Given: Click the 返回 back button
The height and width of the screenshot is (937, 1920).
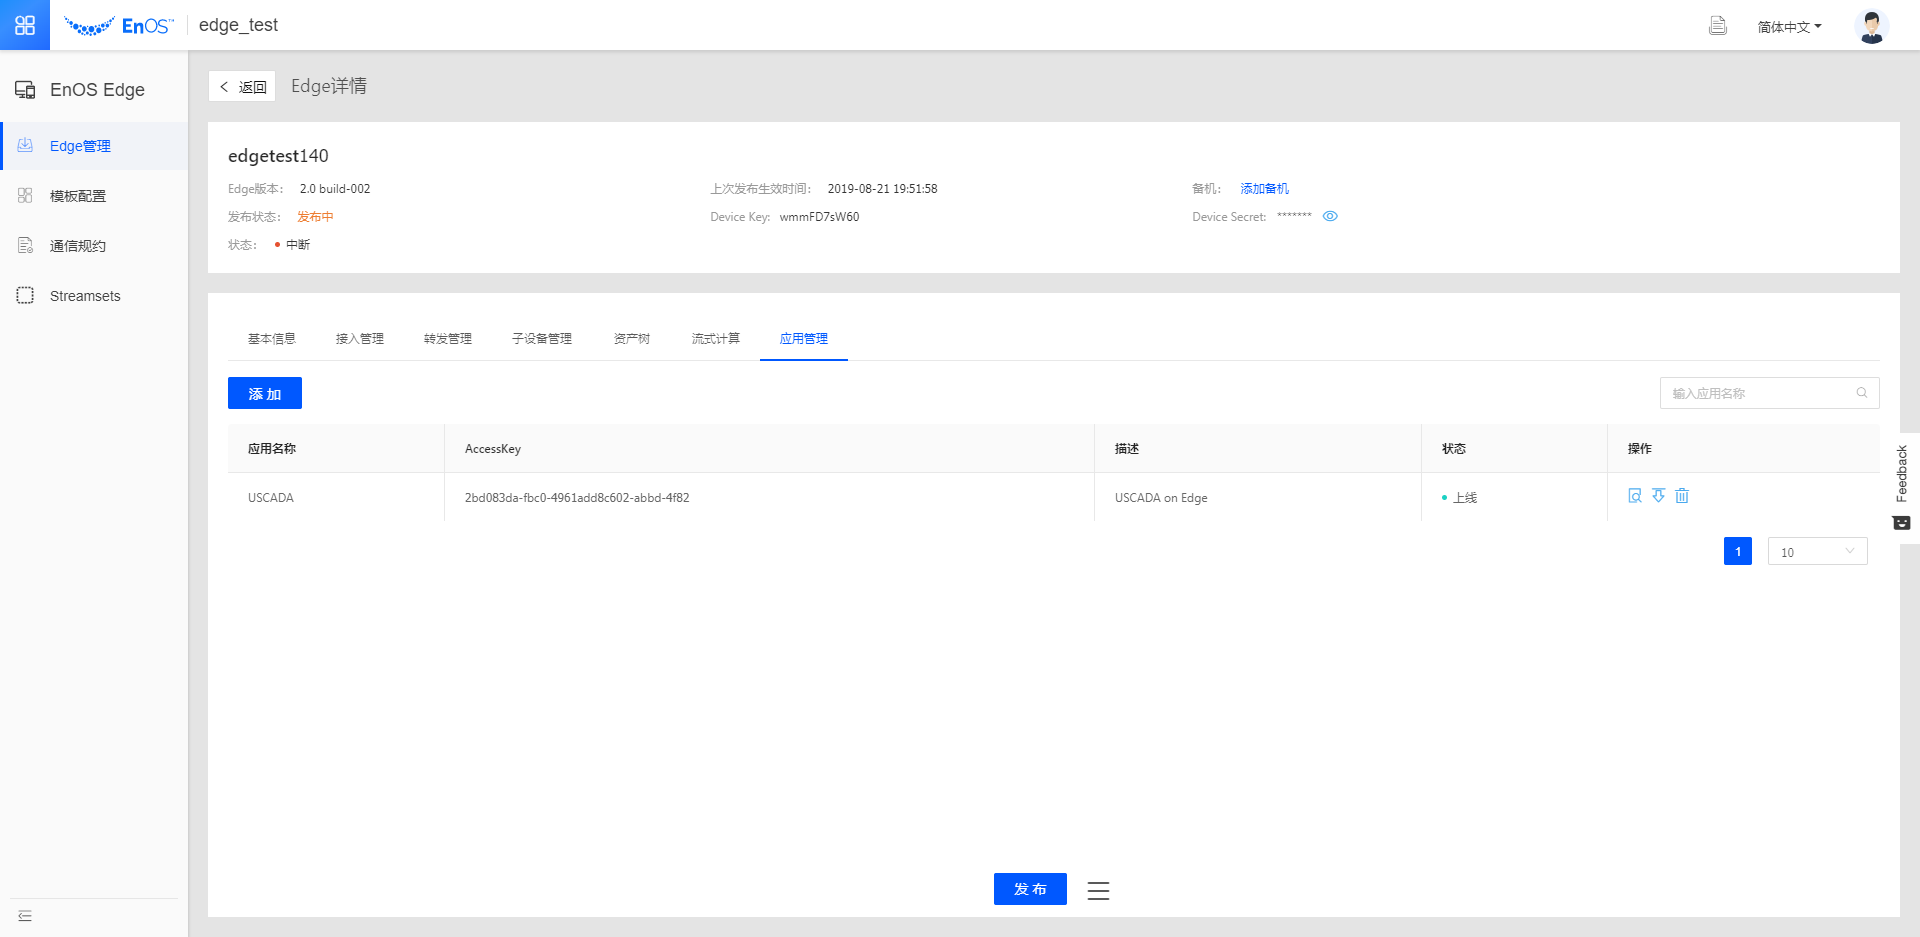Looking at the screenshot, I should click(242, 87).
